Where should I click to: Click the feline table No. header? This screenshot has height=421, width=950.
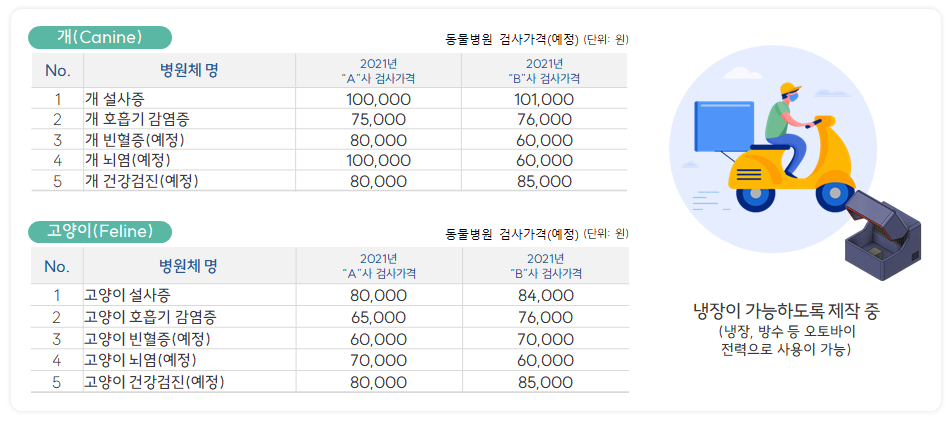(x=57, y=266)
